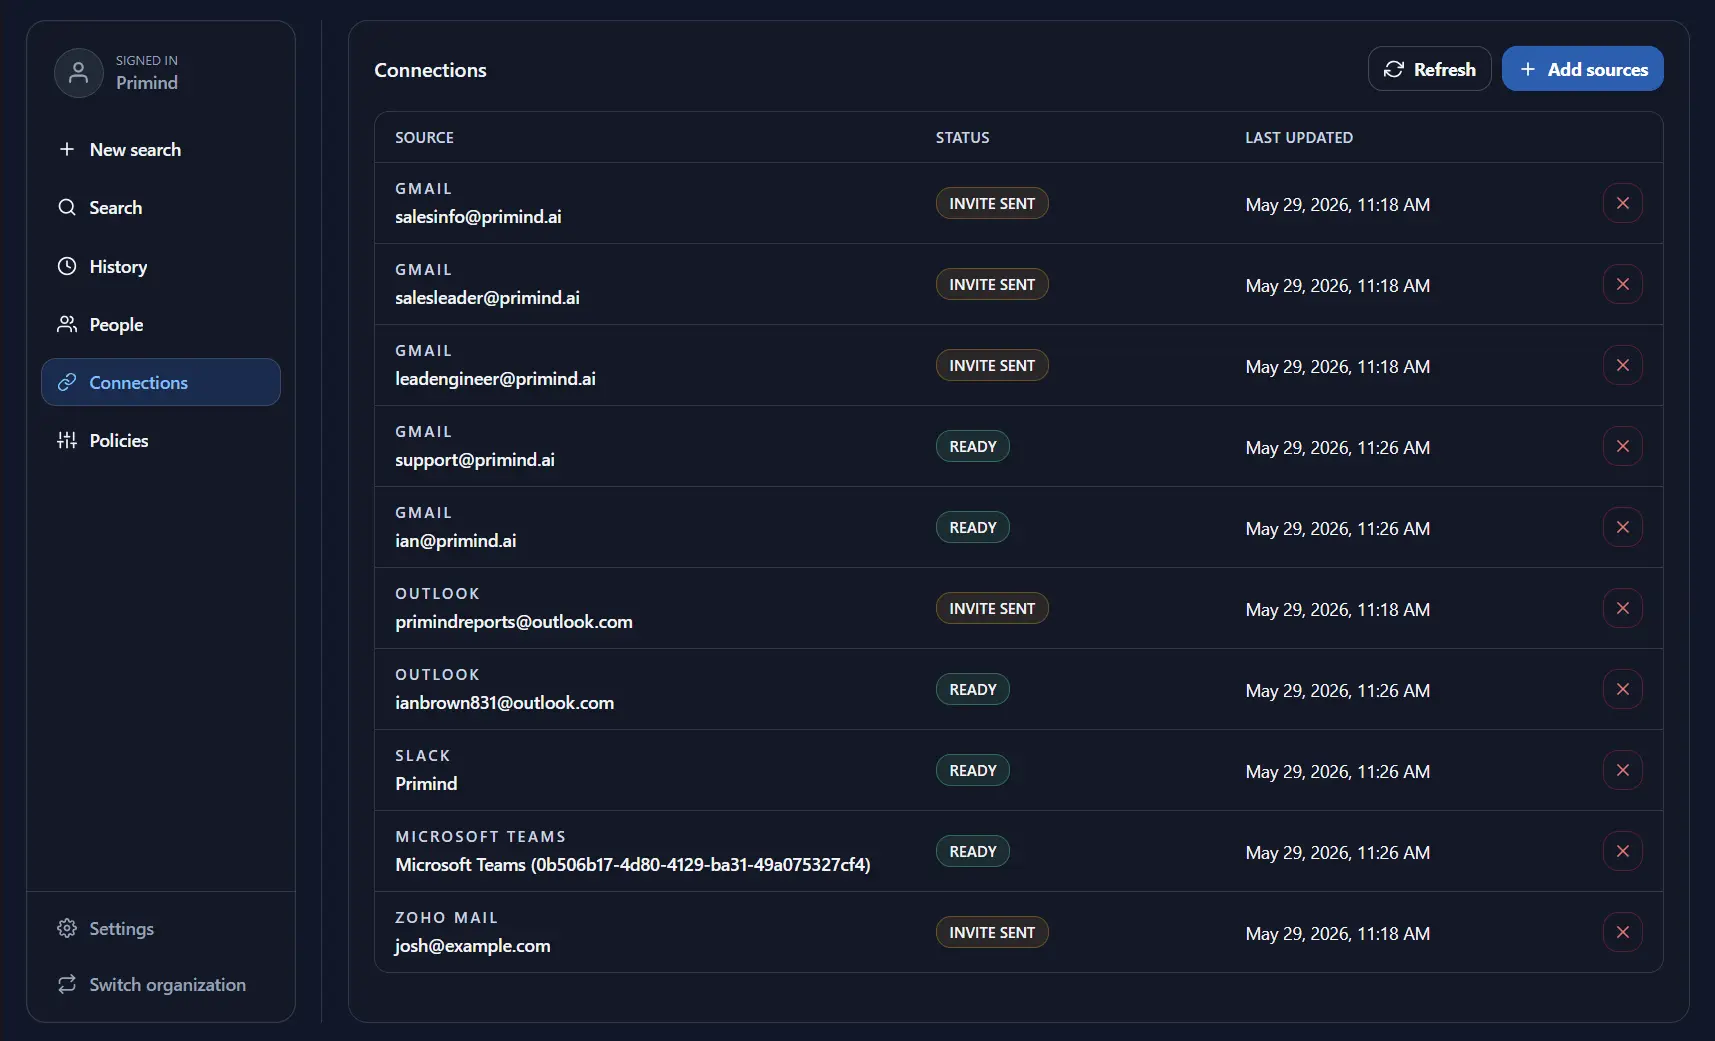1715x1041 pixels.
Task: Click the READY badge for Microsoft Teams
Action: click(x=973, y=851)
